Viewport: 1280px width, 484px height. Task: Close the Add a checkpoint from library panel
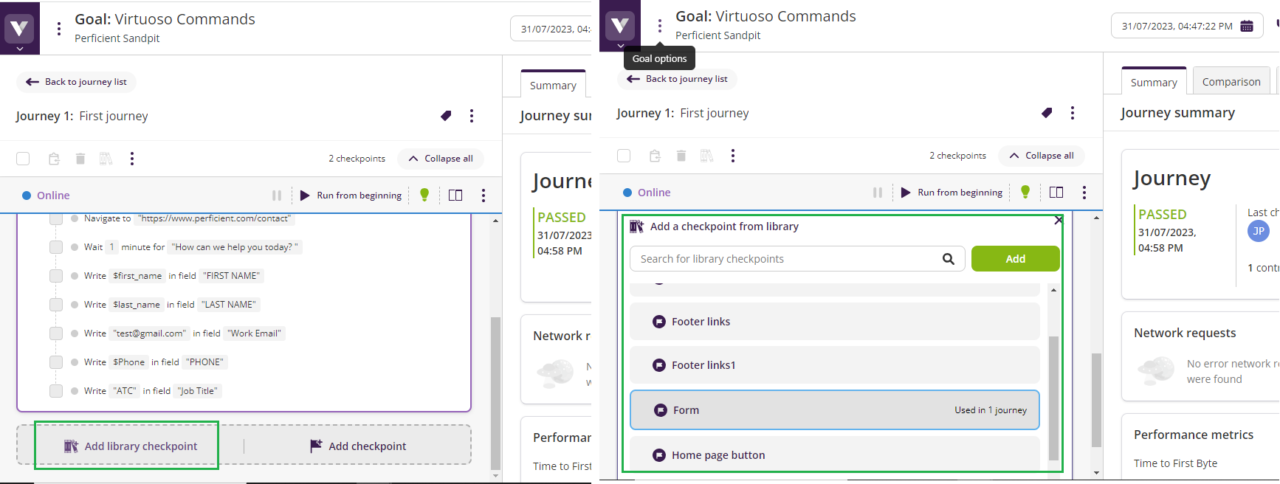(1058, 220)
